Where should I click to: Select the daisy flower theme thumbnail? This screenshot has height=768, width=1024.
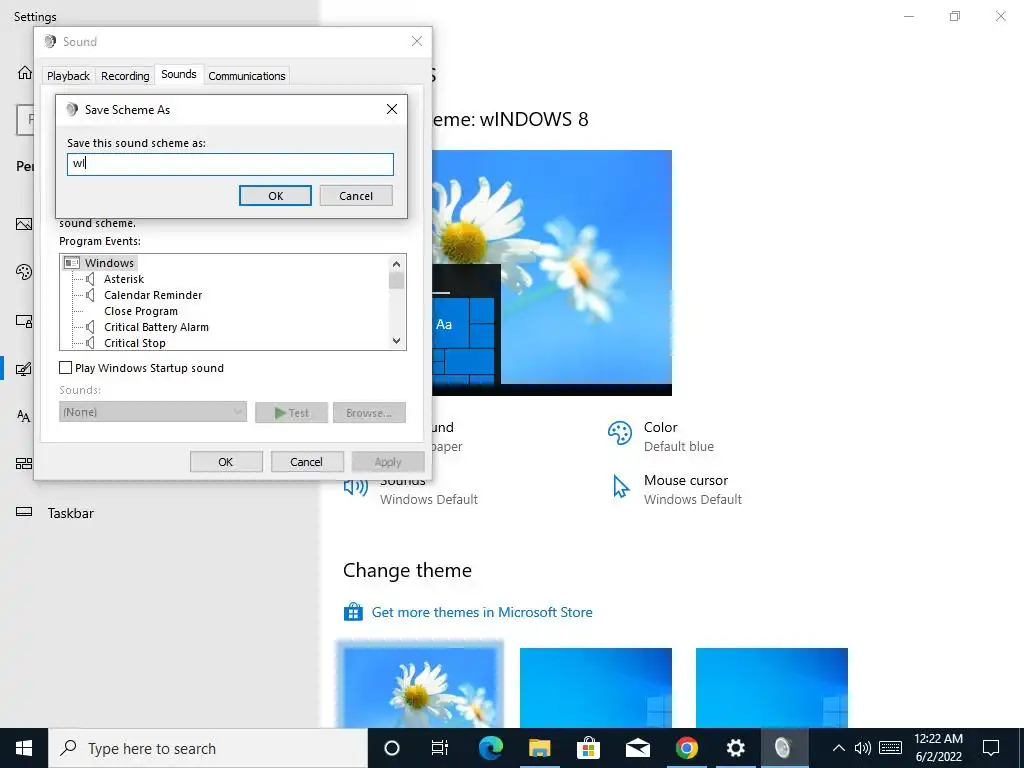[x=420, y=684]
